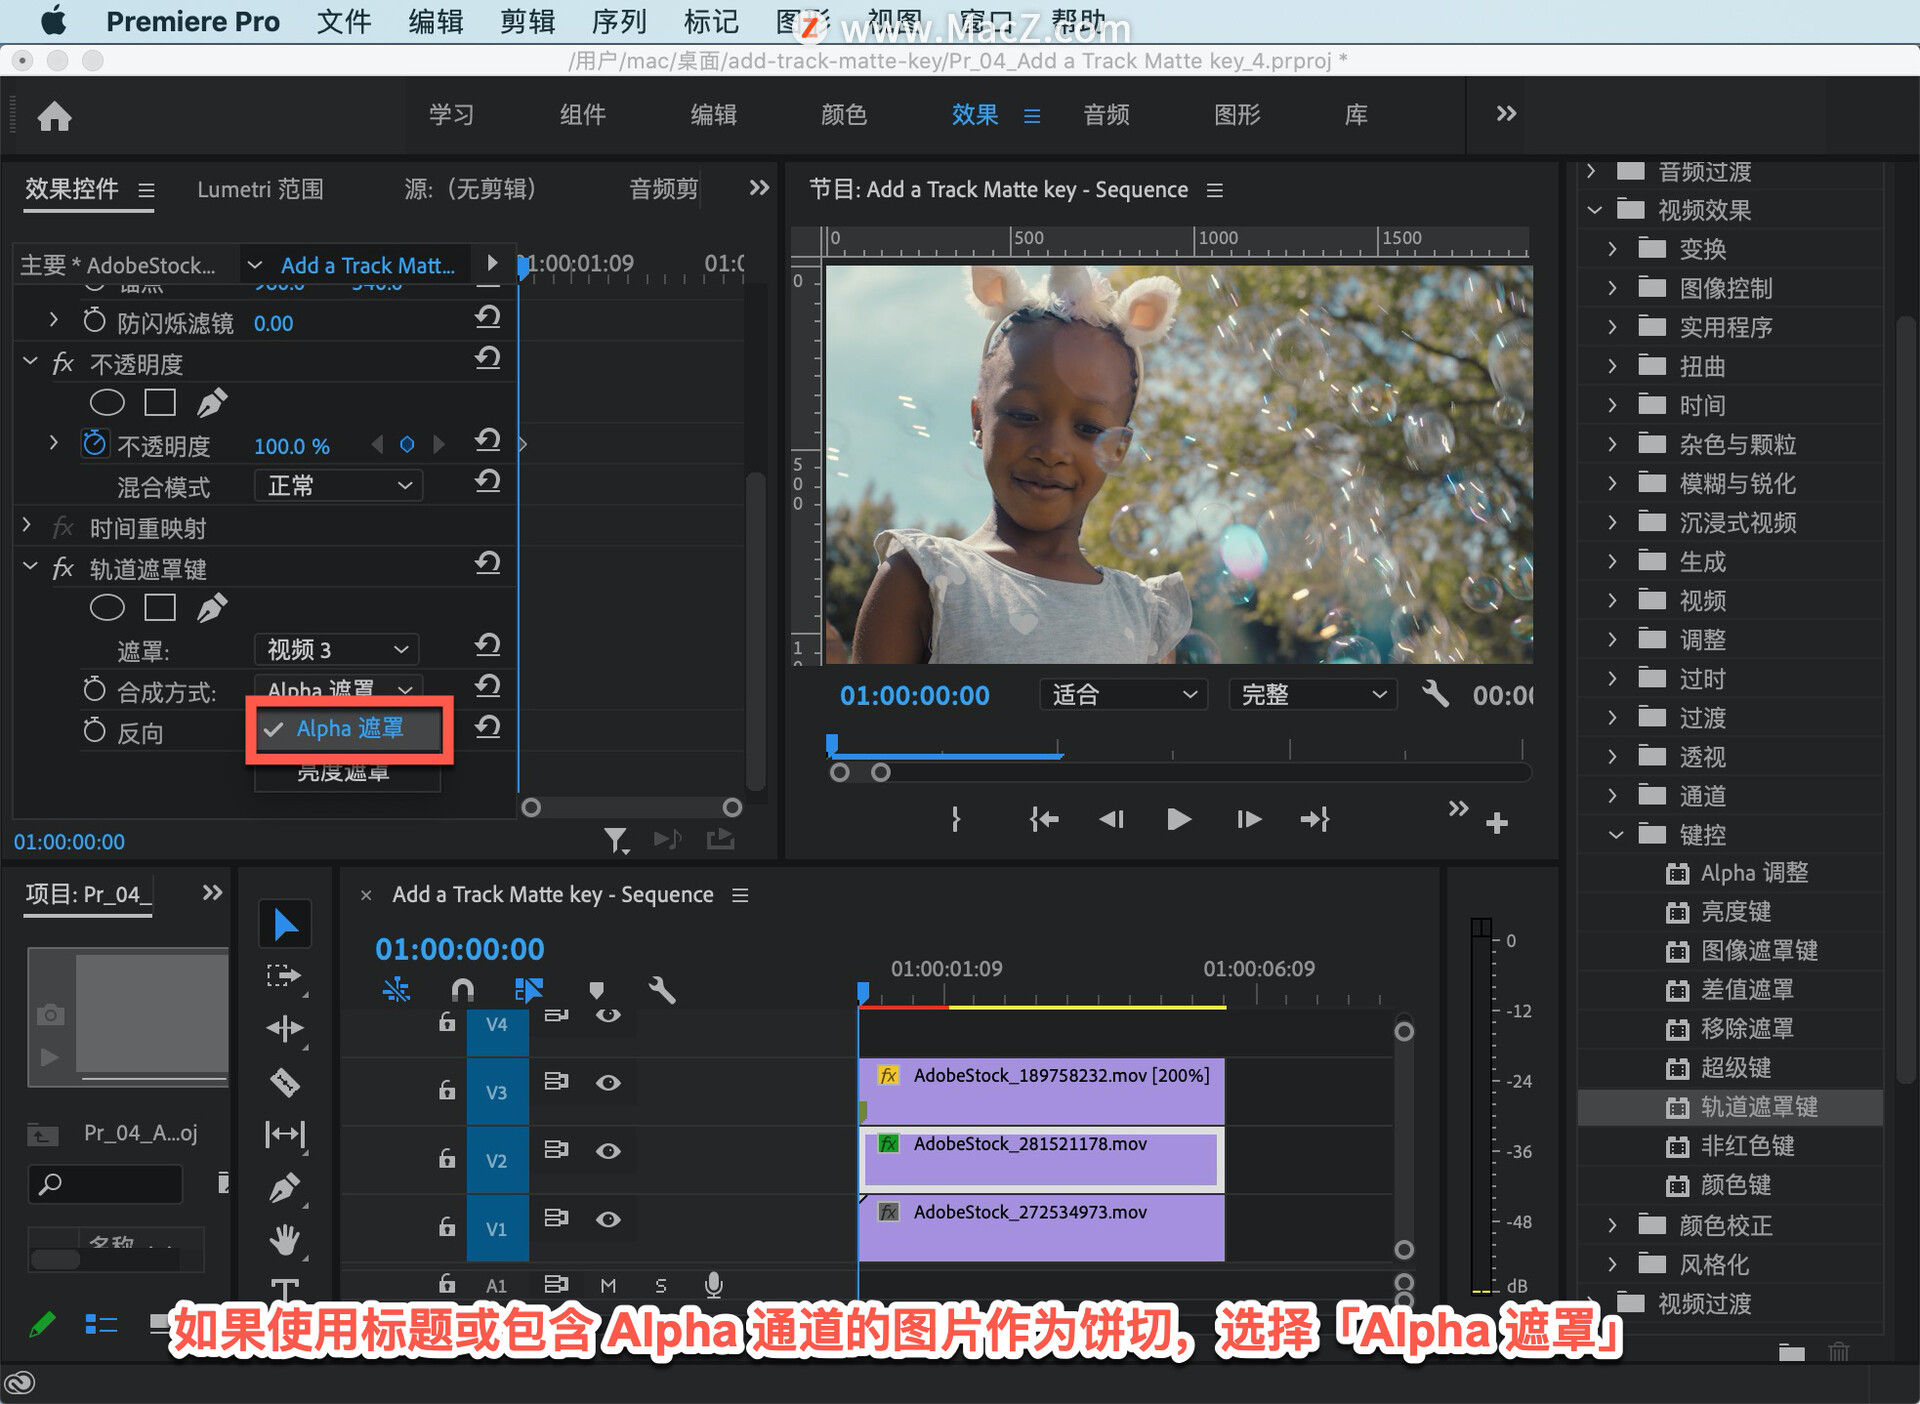Toggle V4 track output eye

608,1016
